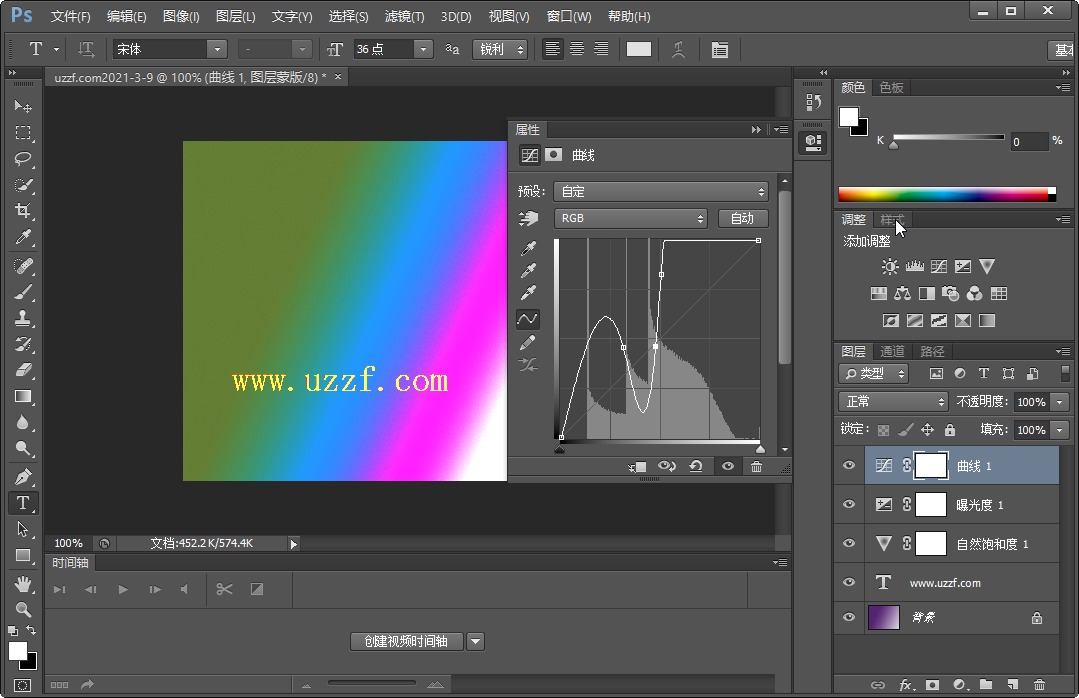Click the black point eyedropper in Curves
1079x698 pixels.
click(528, 248)
